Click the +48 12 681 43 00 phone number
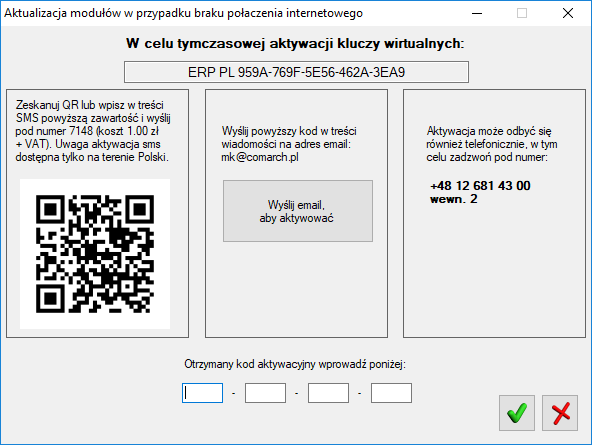Screen dimensions: 592x445 480,186
